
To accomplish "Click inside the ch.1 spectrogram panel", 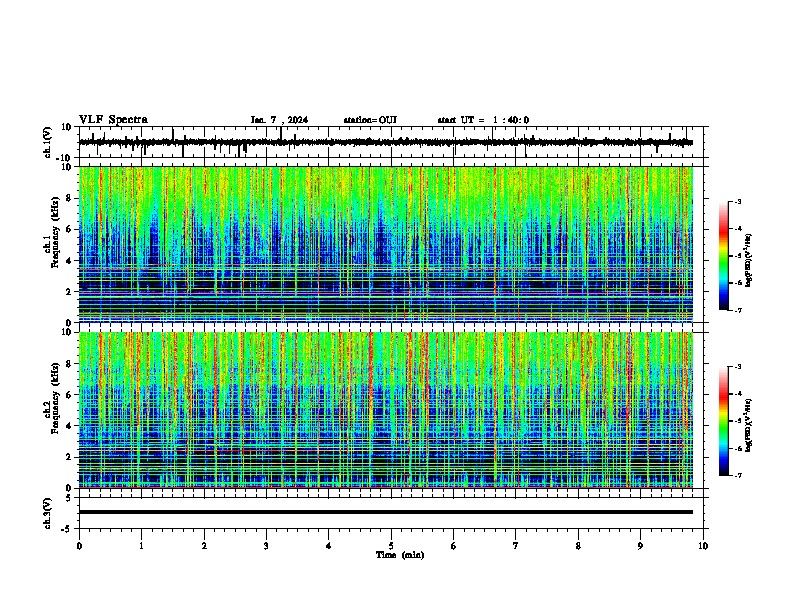I will [386, 244].
